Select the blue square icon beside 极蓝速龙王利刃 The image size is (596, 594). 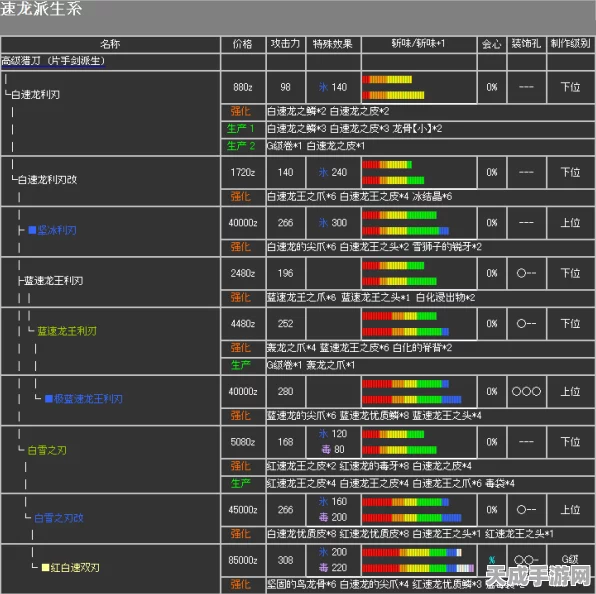coord(49,399)
